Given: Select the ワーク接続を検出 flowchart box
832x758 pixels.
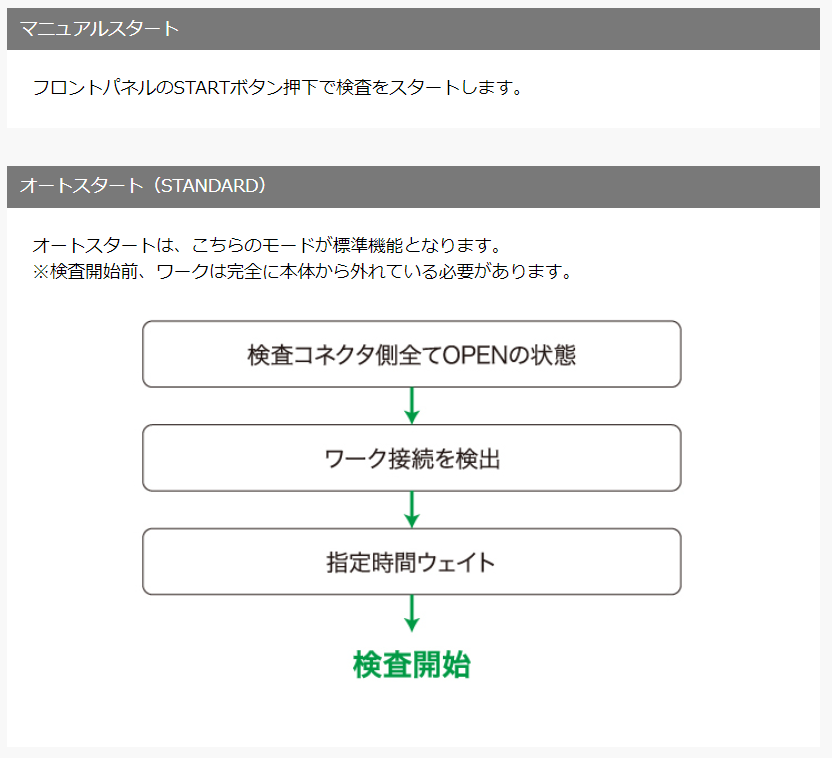Looking at the screenshot, I should click(x=411, y=458).
